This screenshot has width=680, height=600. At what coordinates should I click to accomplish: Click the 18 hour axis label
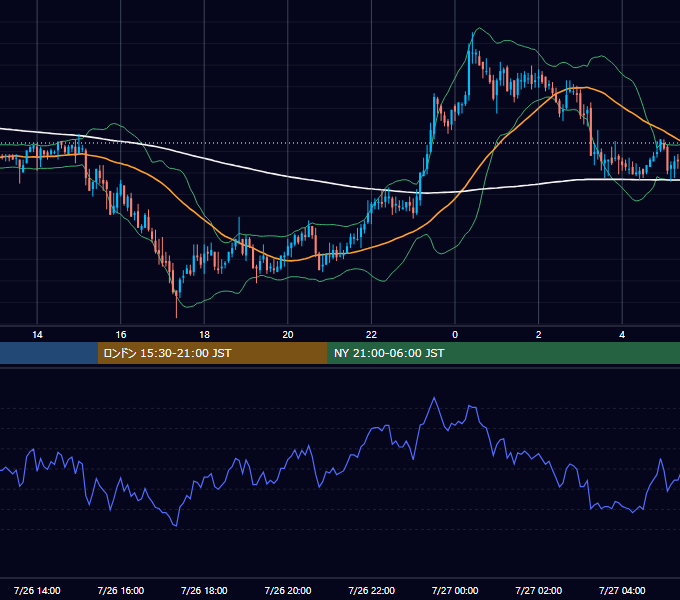[204, 335]
